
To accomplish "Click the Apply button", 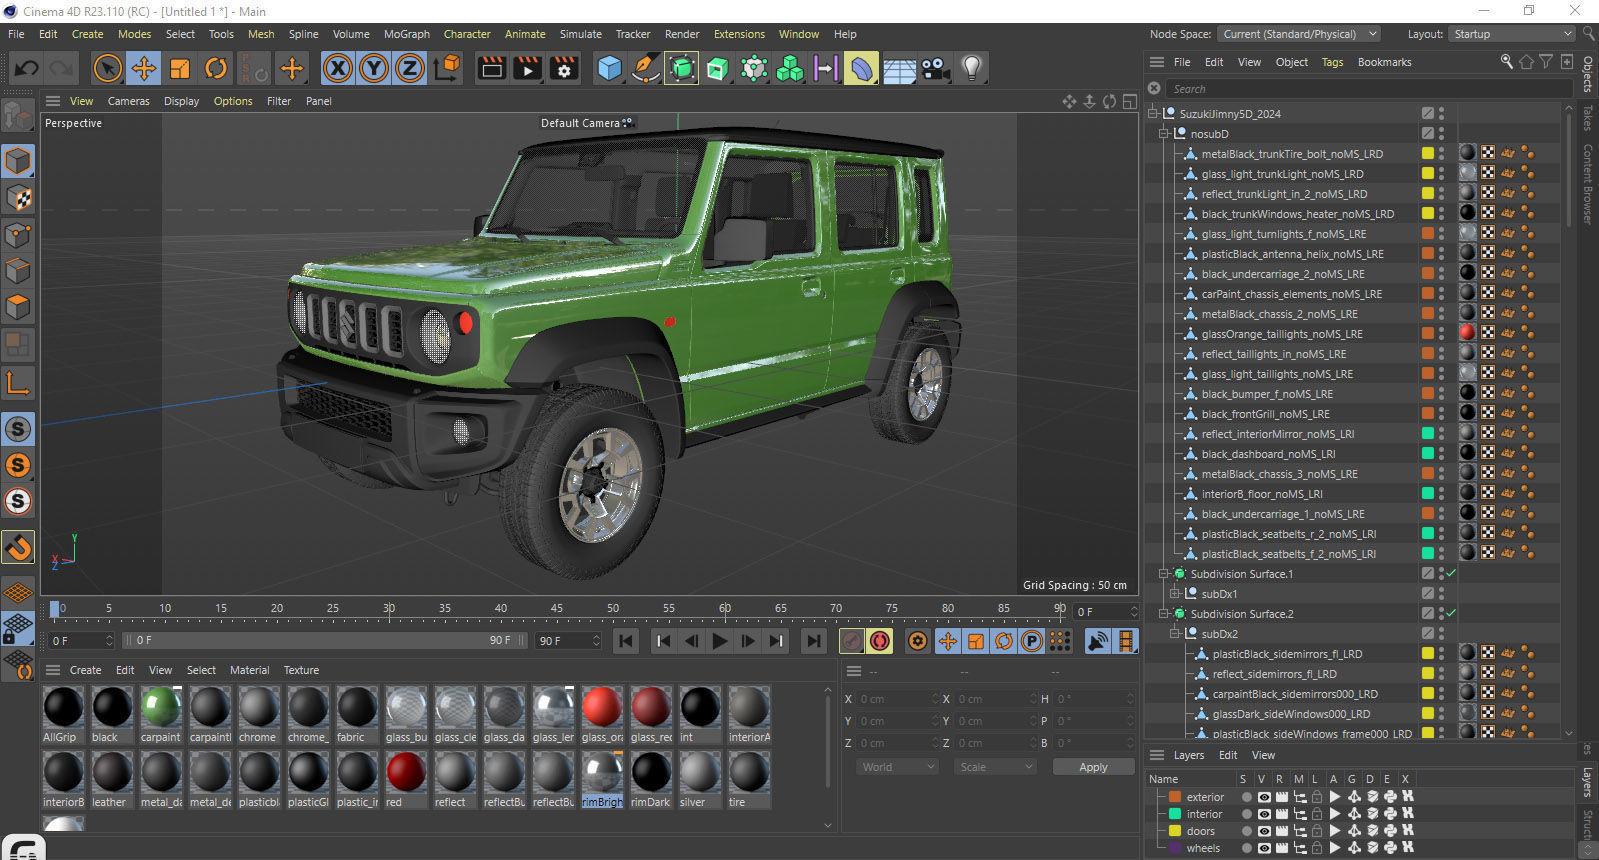I will (x=1093, y=767).
